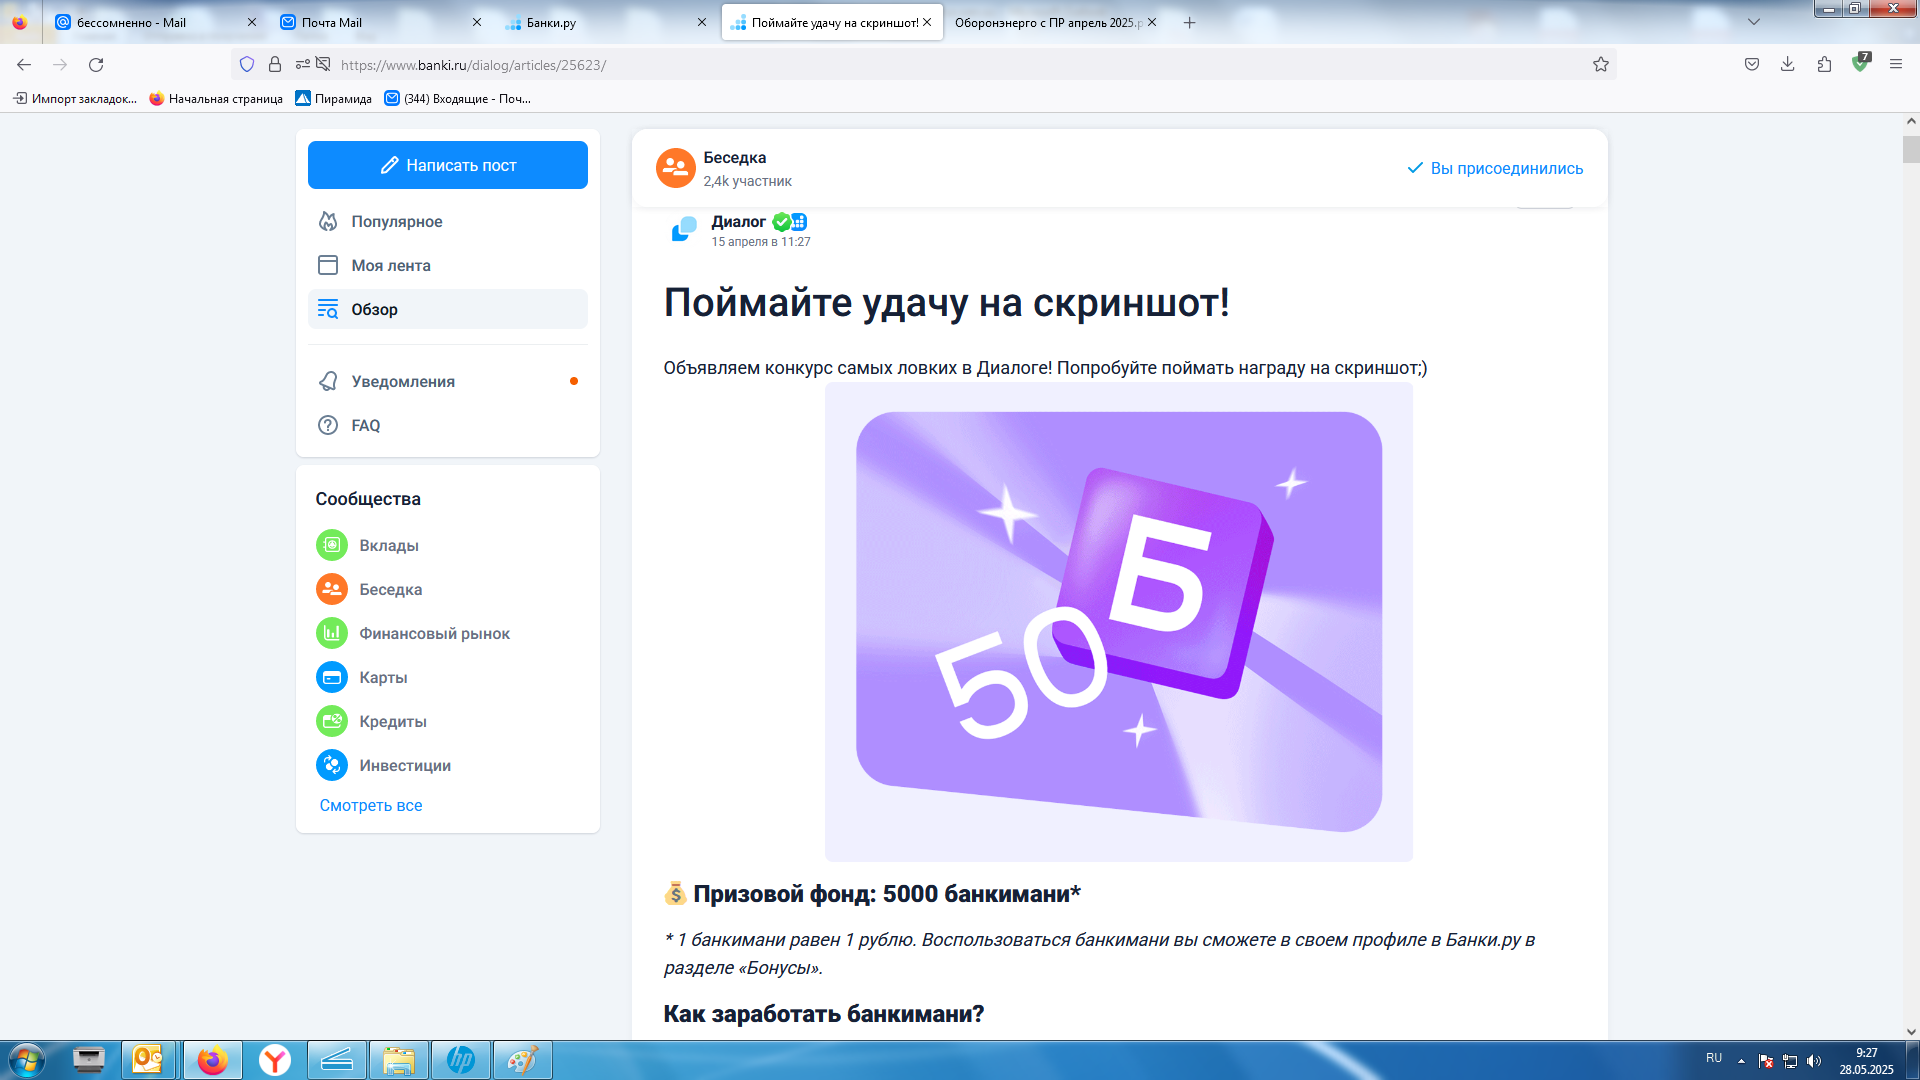Click the volume speaker tray icon
1920x1080 pixels.
(x=1814, y=1061)
